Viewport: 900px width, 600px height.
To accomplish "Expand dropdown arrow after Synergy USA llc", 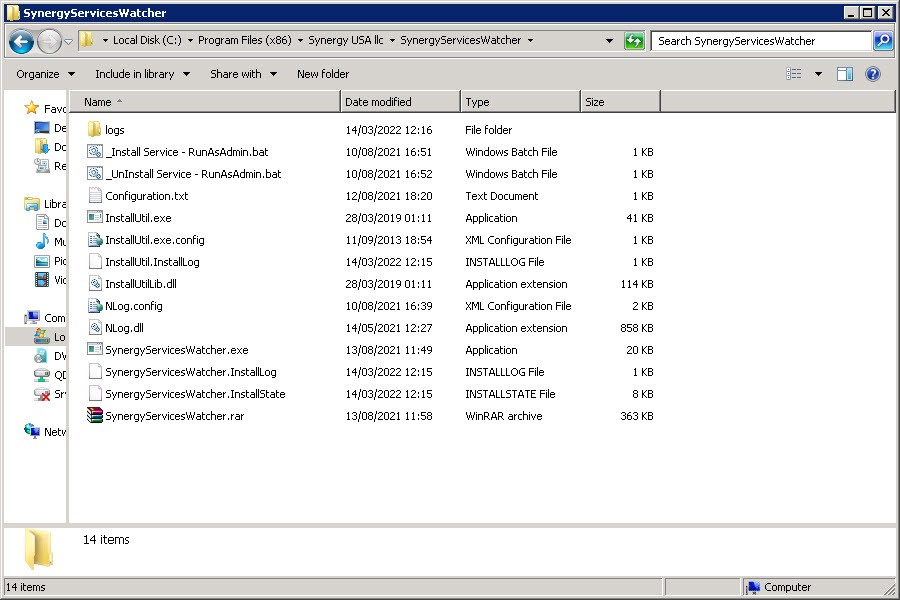I will [393, 41].
